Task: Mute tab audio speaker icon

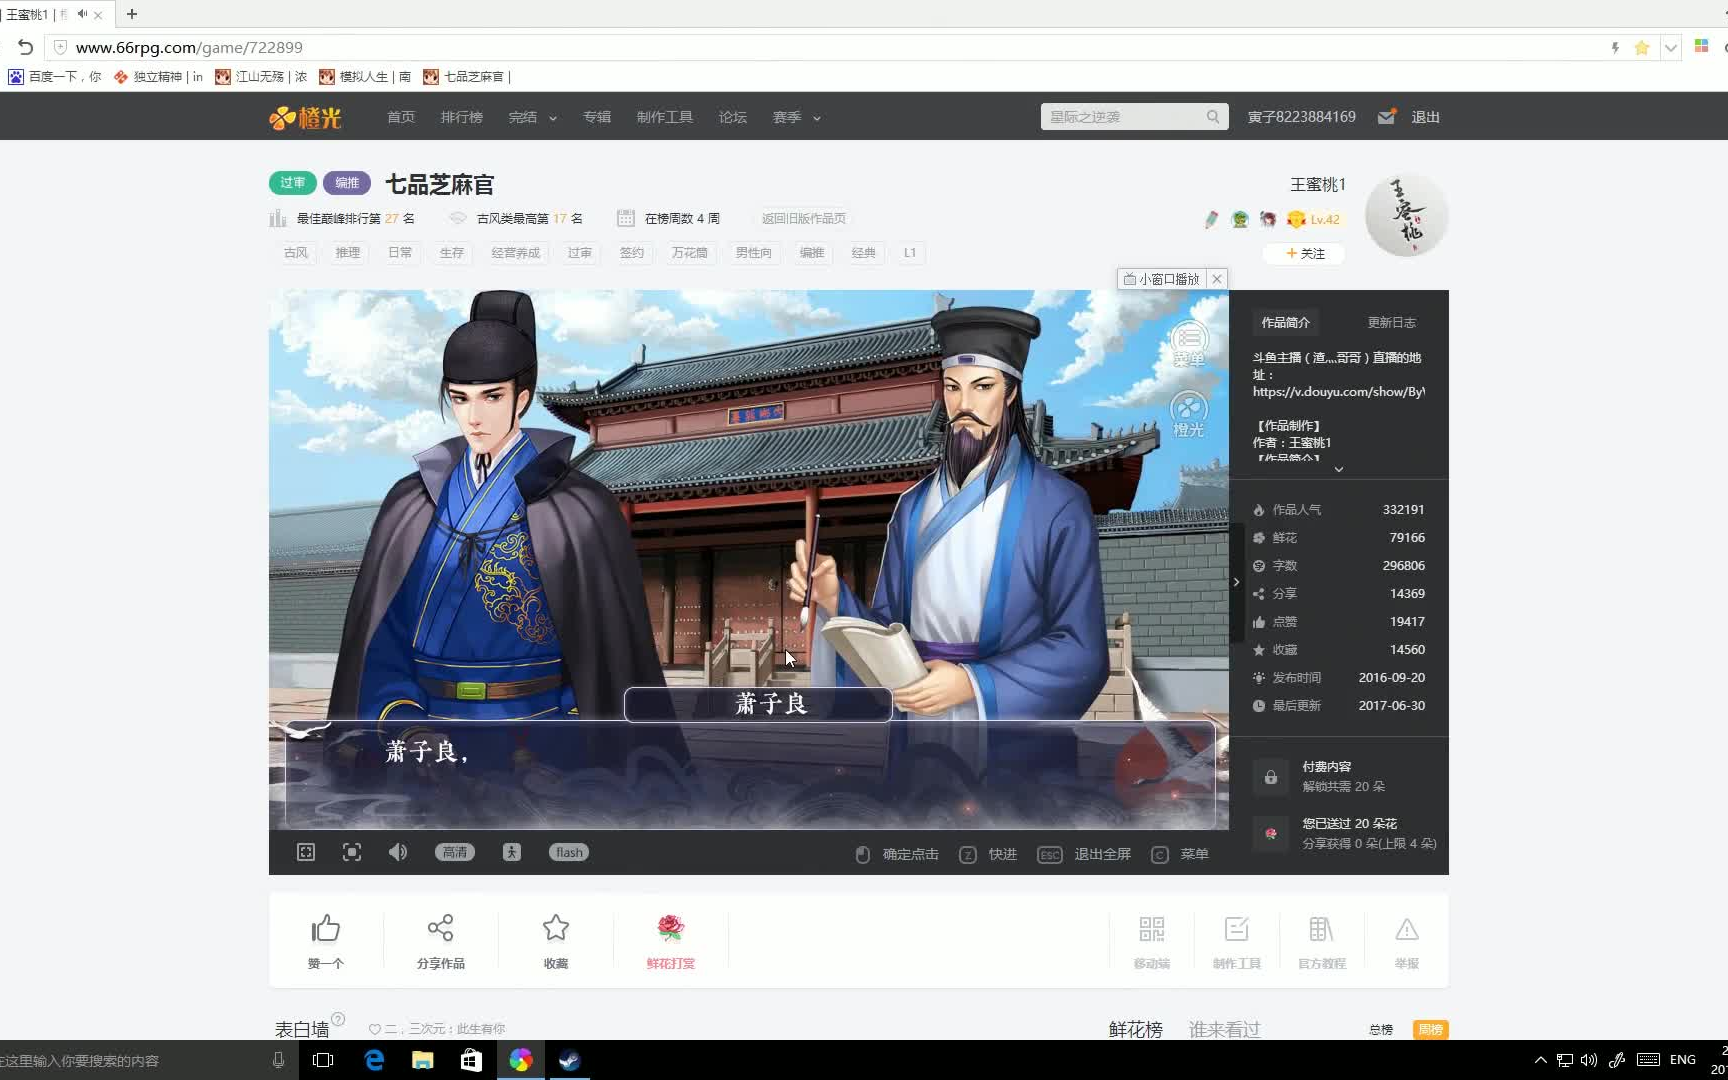Action: 82,14
